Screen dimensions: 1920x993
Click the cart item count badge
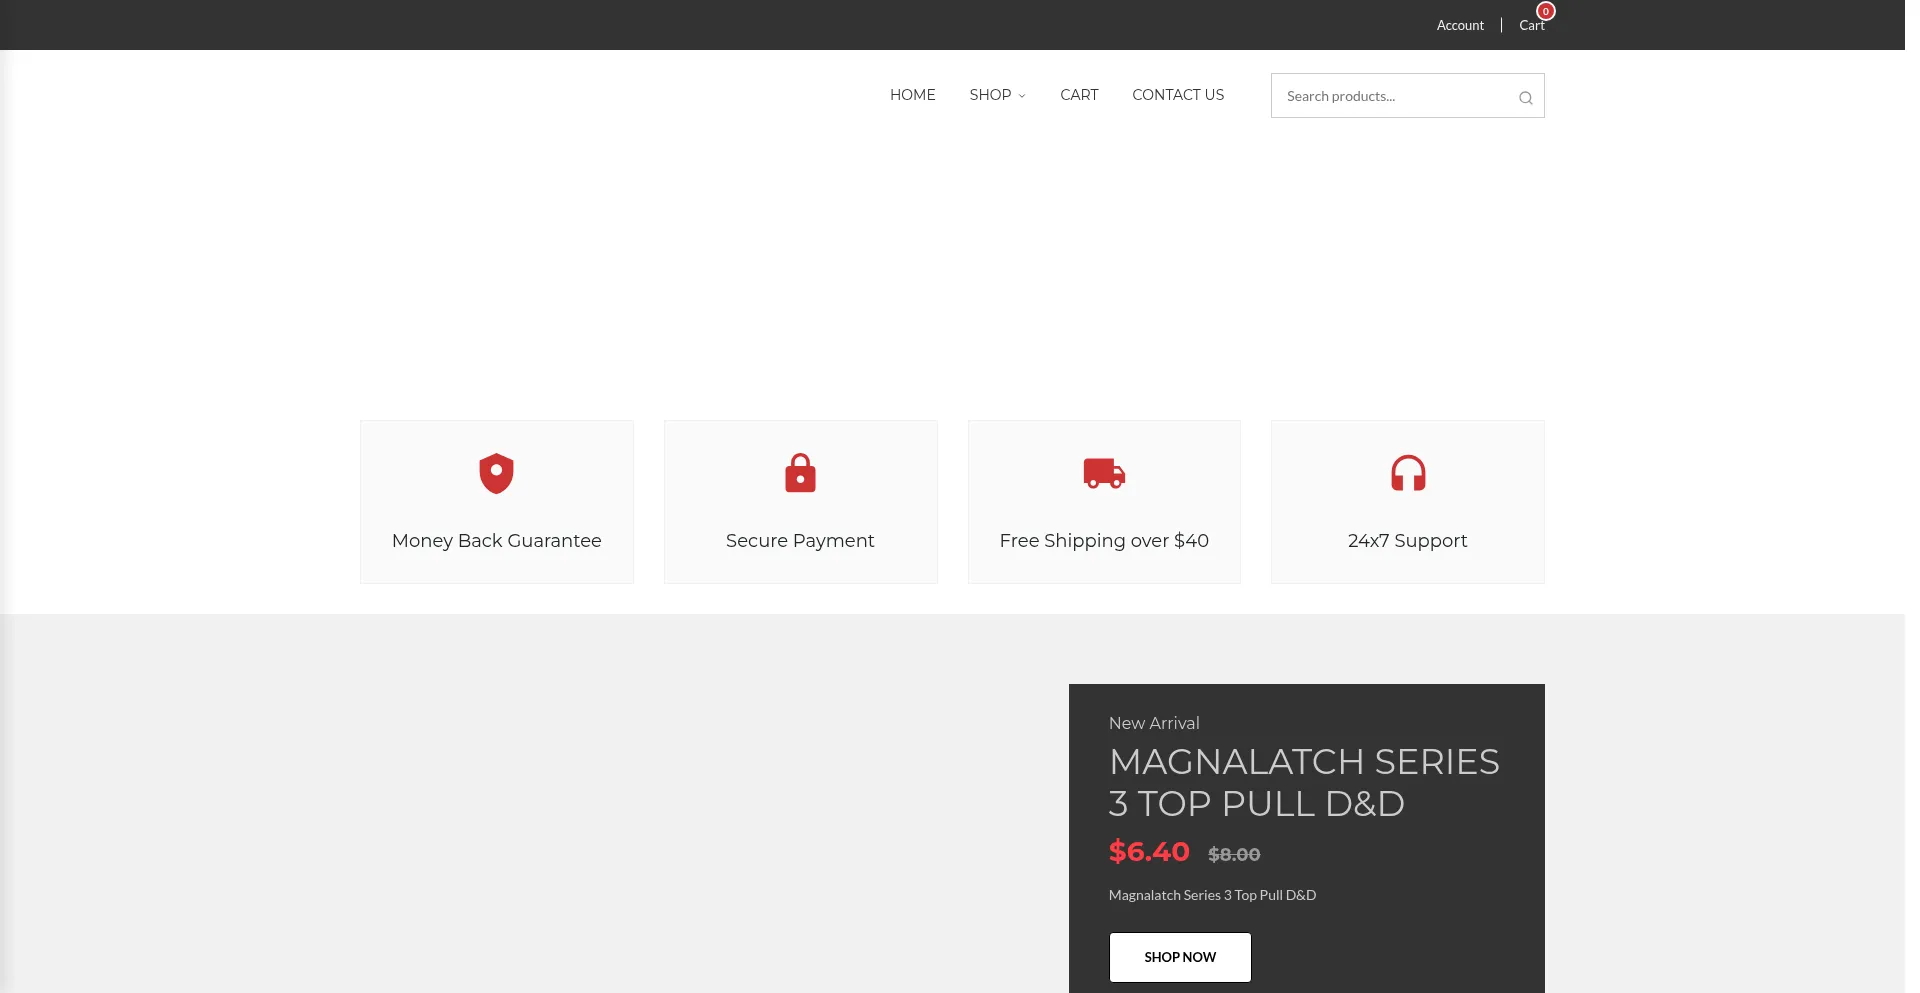coord(1545,11)
